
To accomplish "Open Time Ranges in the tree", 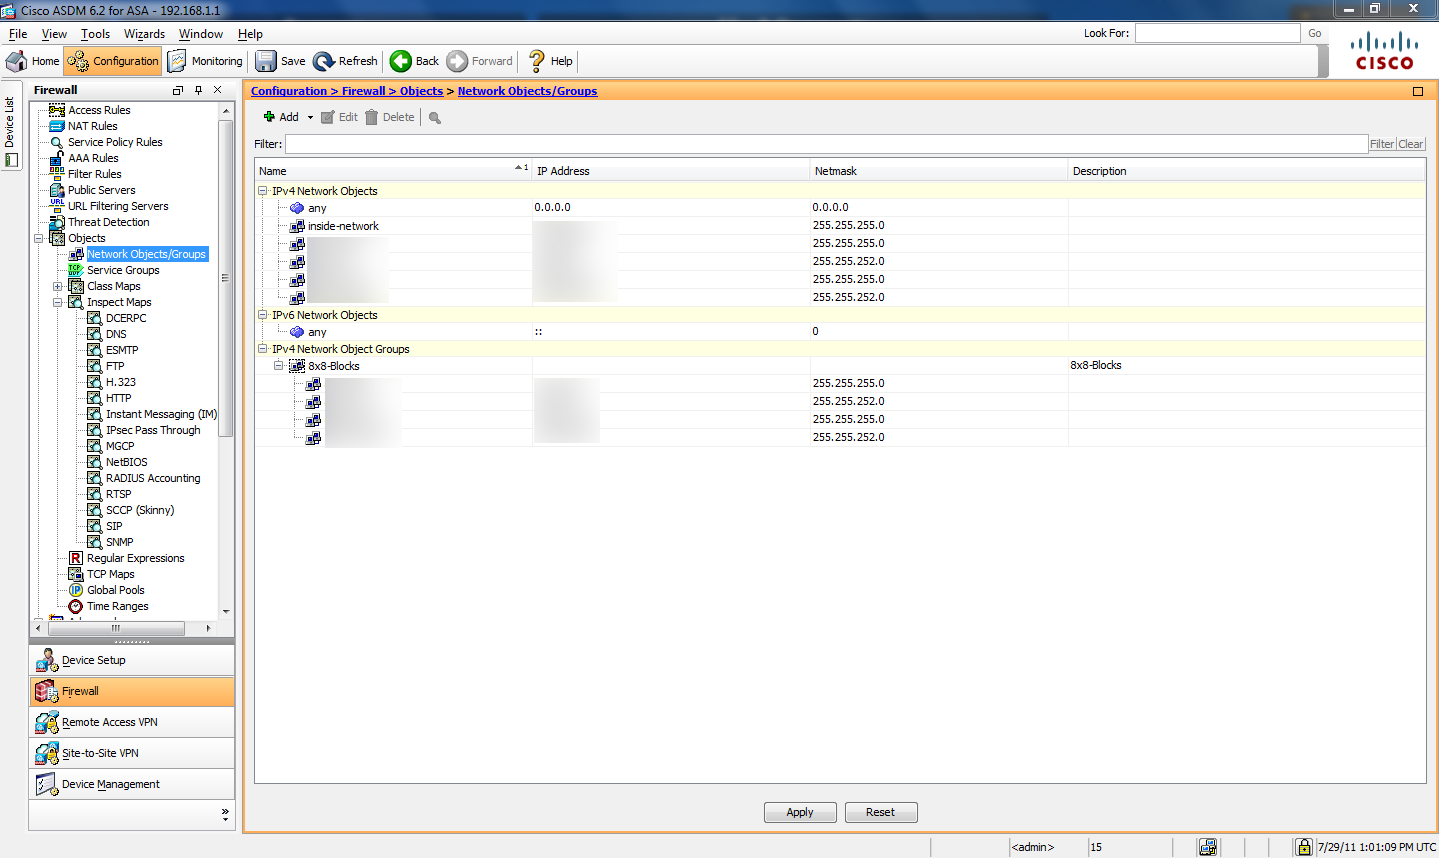I will click(117, 606).
